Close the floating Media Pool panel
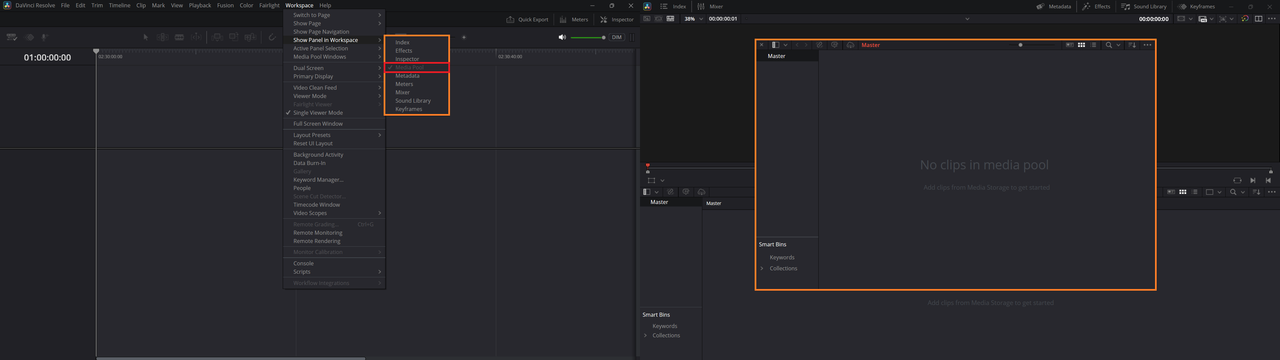 [x=761, y=45]
